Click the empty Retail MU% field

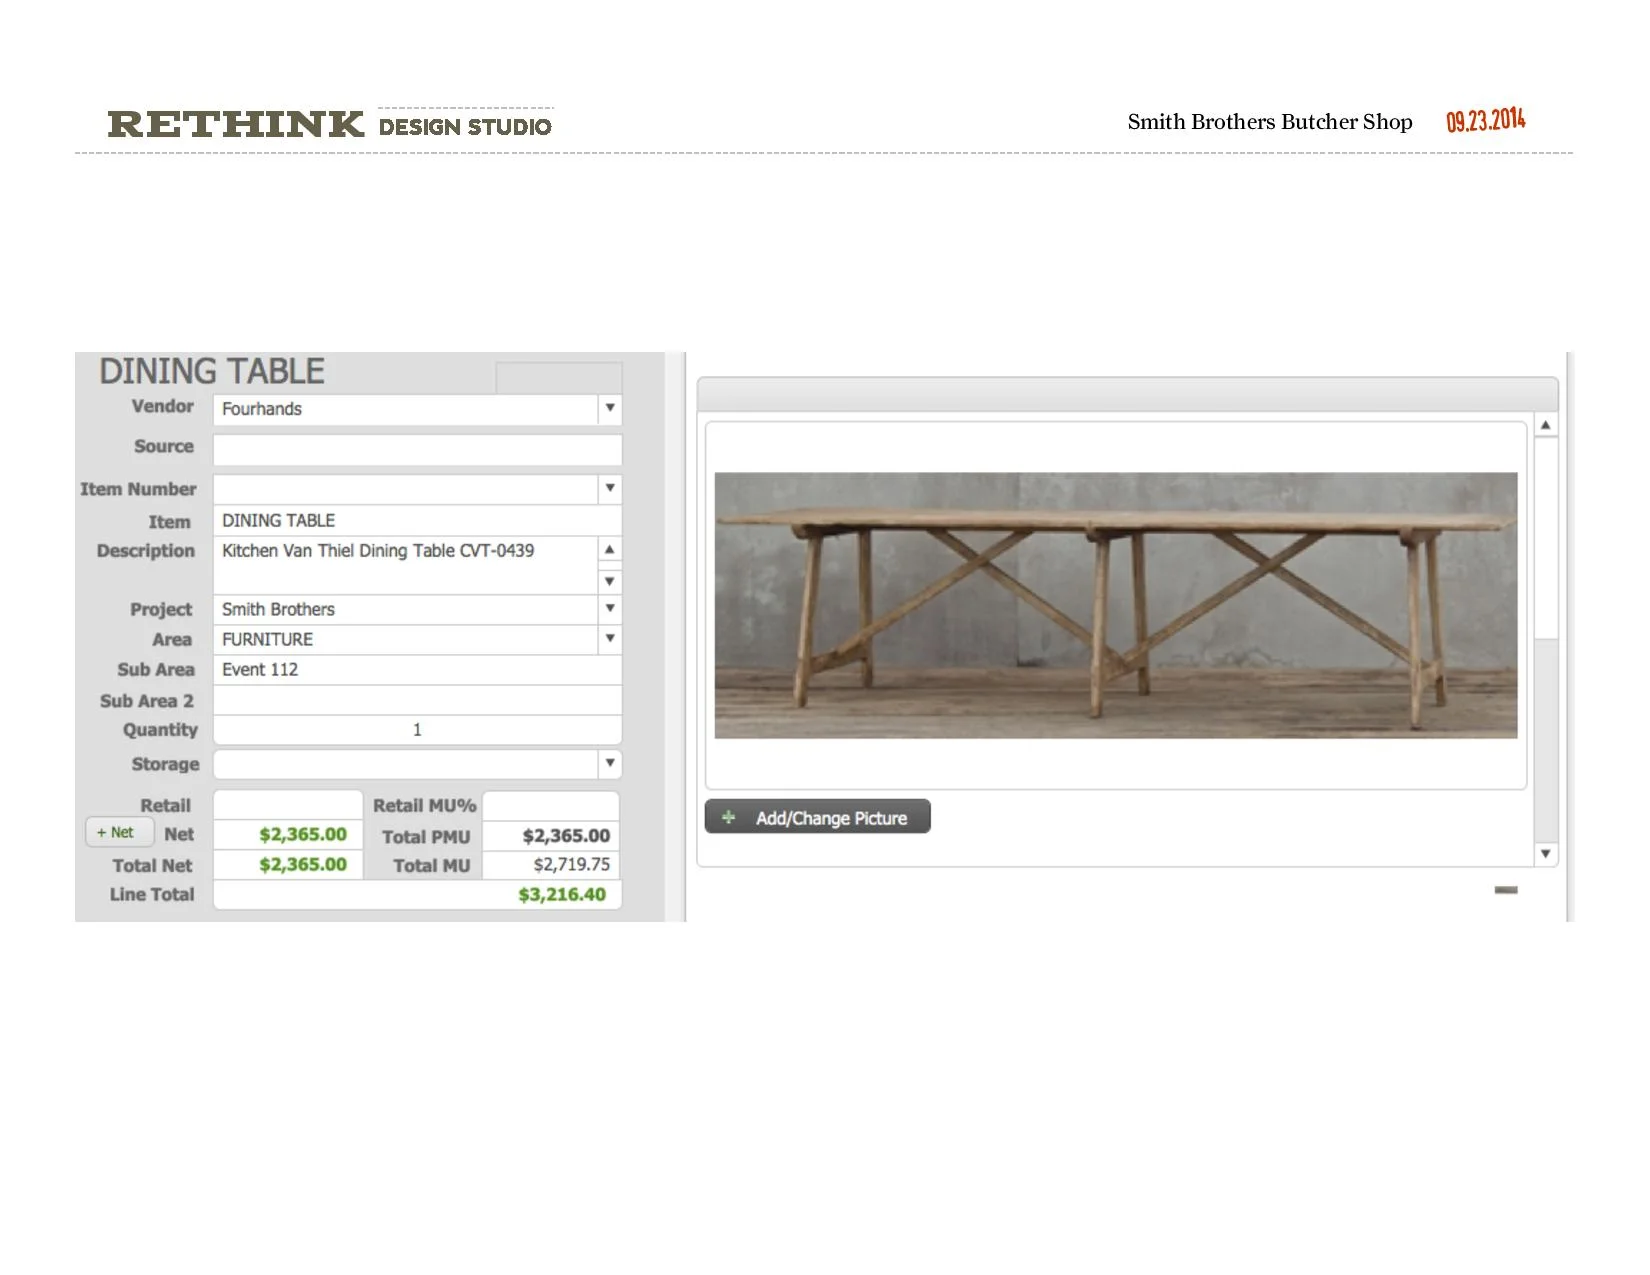[551, 805]
